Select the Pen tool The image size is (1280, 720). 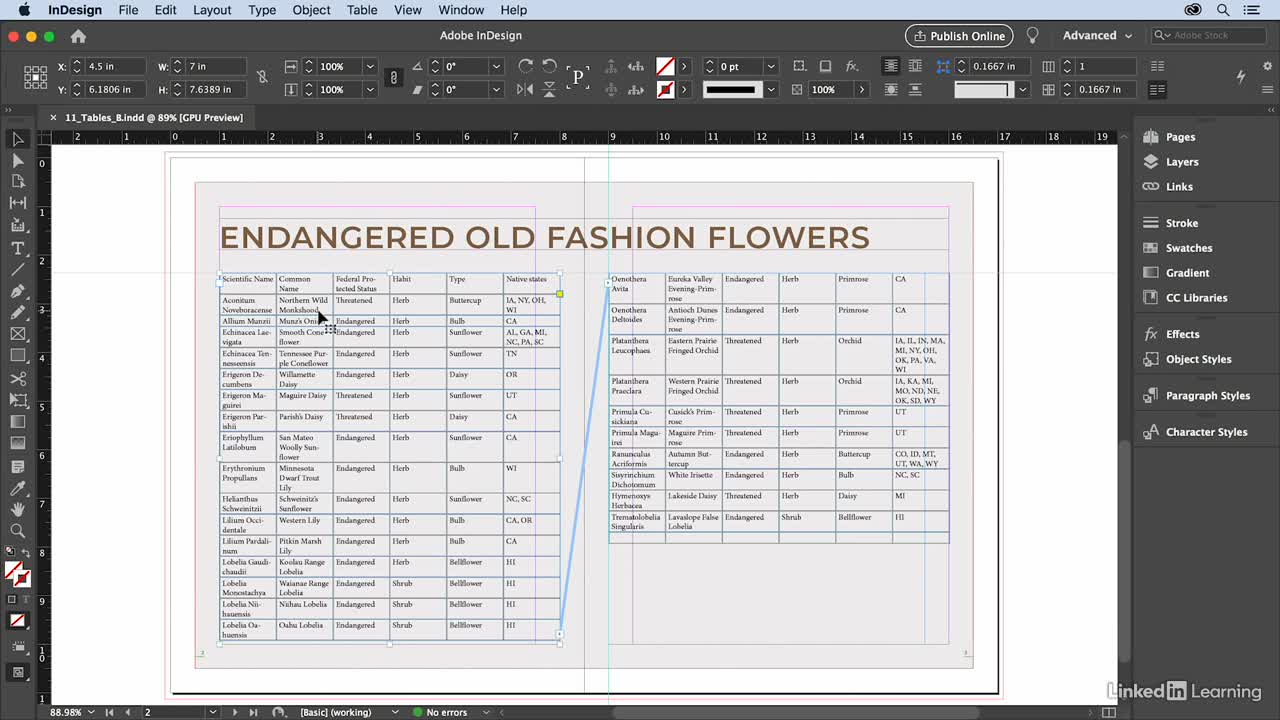17,291
